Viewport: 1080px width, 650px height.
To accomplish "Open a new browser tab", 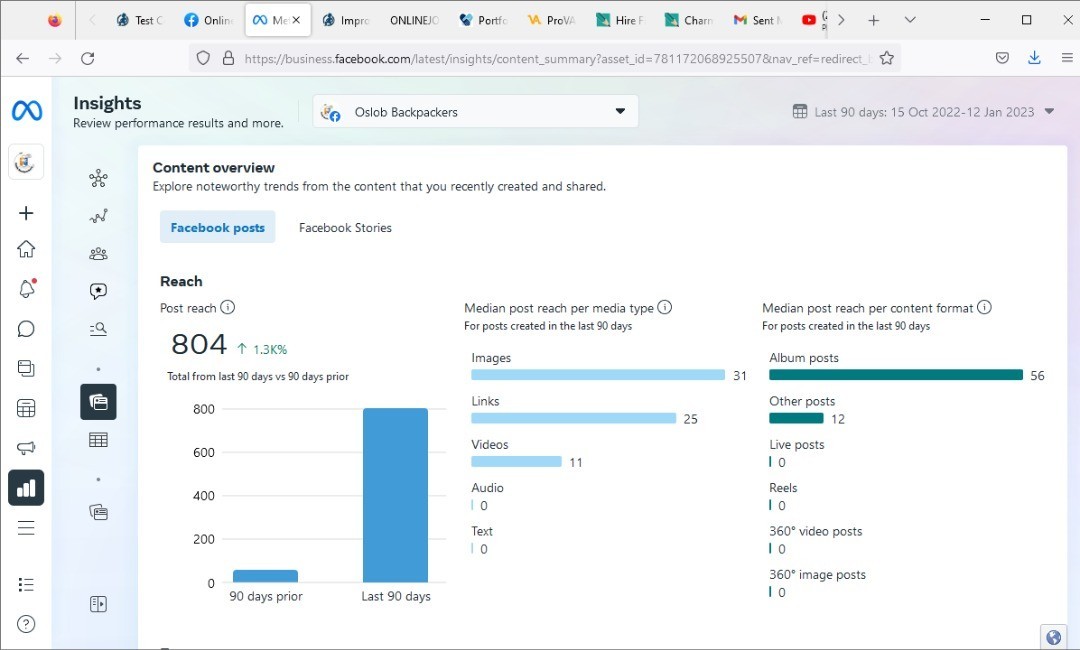I will pos(873,20).
